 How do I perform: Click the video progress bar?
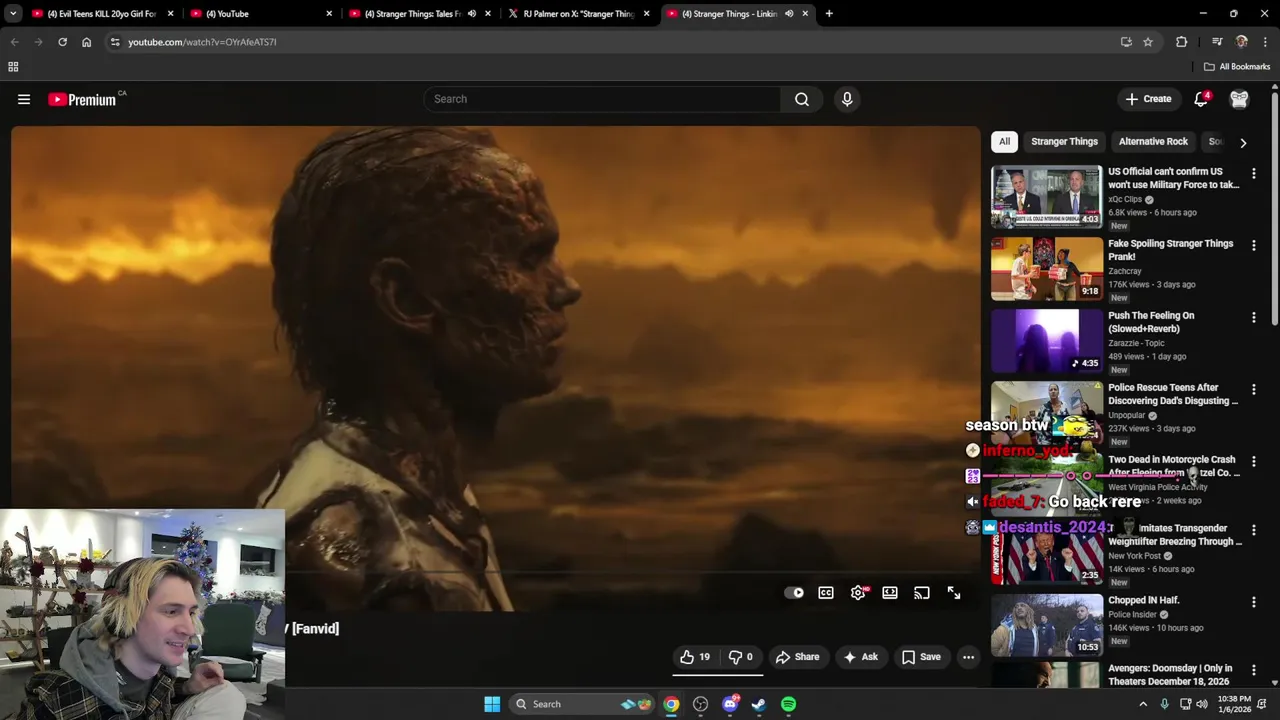[629, 574]
